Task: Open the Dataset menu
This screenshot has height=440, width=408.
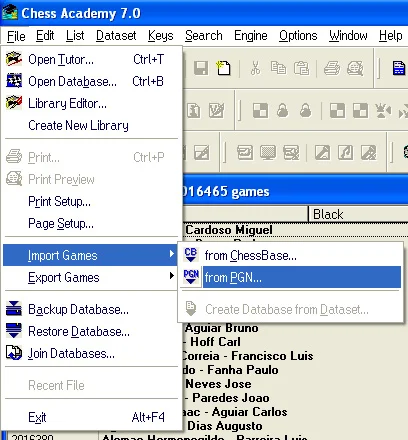Action: 116,36
